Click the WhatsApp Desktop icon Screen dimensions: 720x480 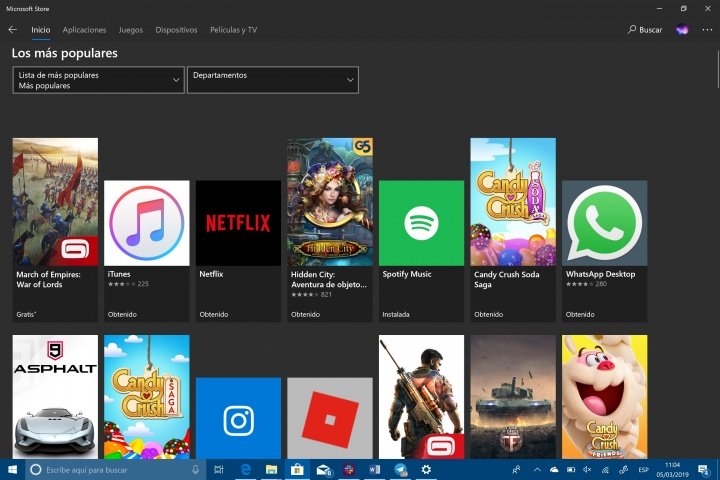(x=604, y=223)
